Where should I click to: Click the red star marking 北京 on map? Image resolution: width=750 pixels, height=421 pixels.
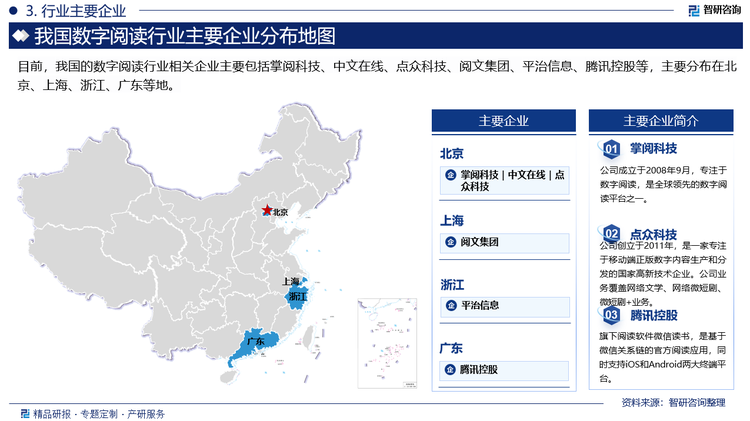pos(266,210)
